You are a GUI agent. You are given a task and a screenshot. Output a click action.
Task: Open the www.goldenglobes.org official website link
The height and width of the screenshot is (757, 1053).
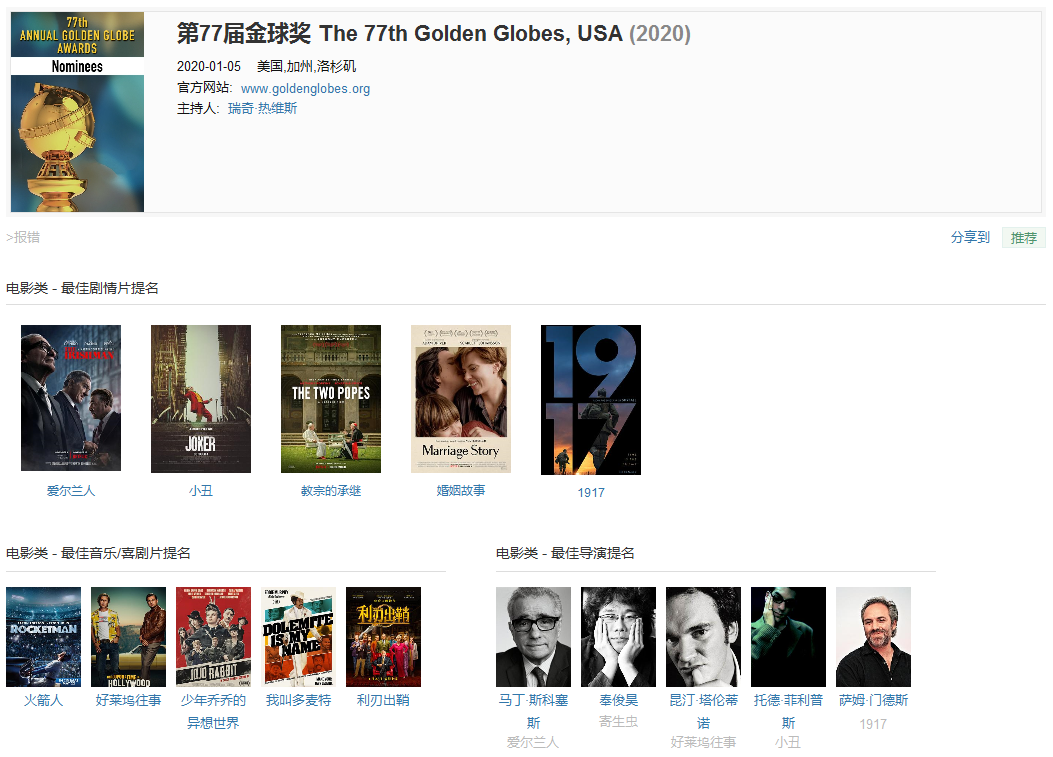point(305,89)
